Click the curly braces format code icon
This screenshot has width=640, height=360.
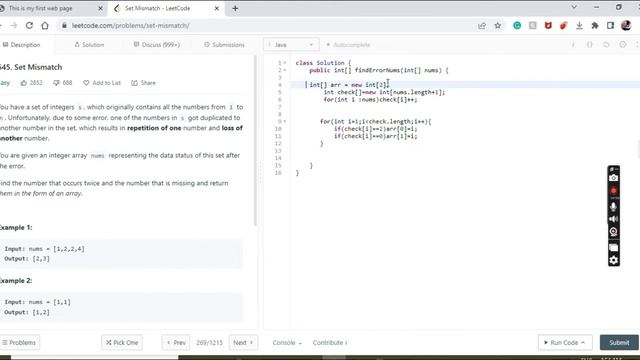click(589, 44)
